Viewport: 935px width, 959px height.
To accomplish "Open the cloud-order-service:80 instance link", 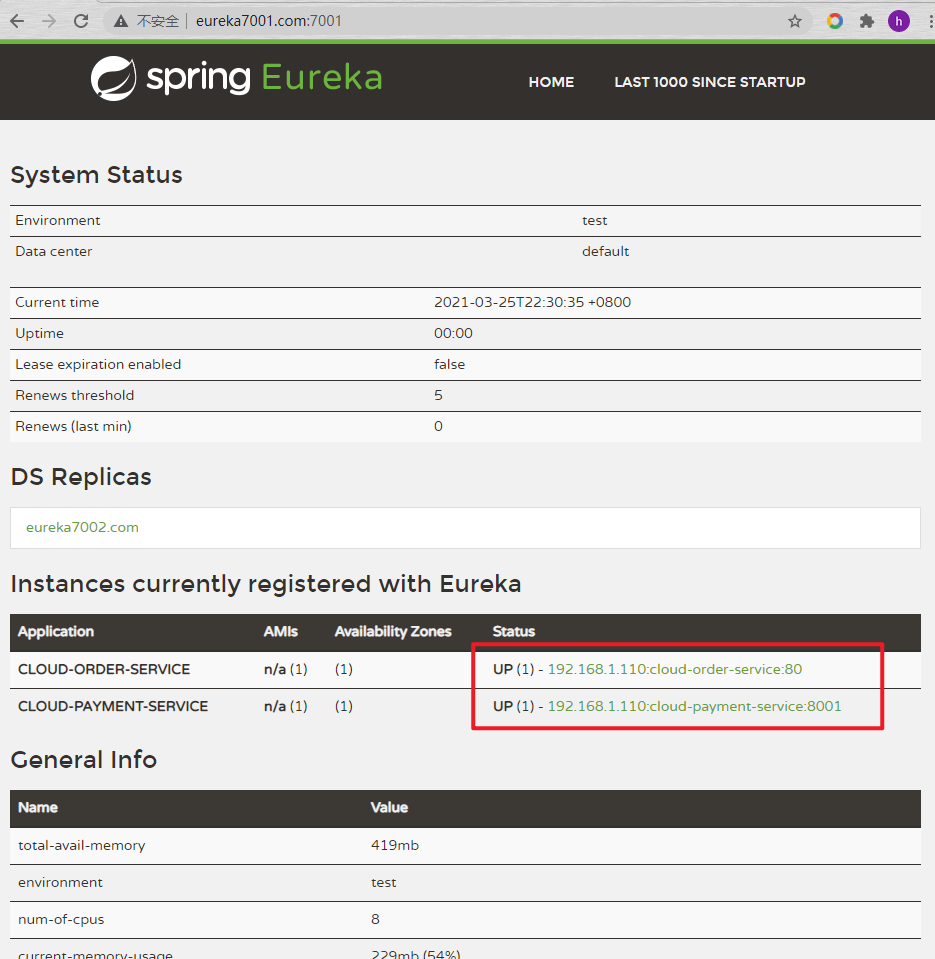I will coord(674,669).
